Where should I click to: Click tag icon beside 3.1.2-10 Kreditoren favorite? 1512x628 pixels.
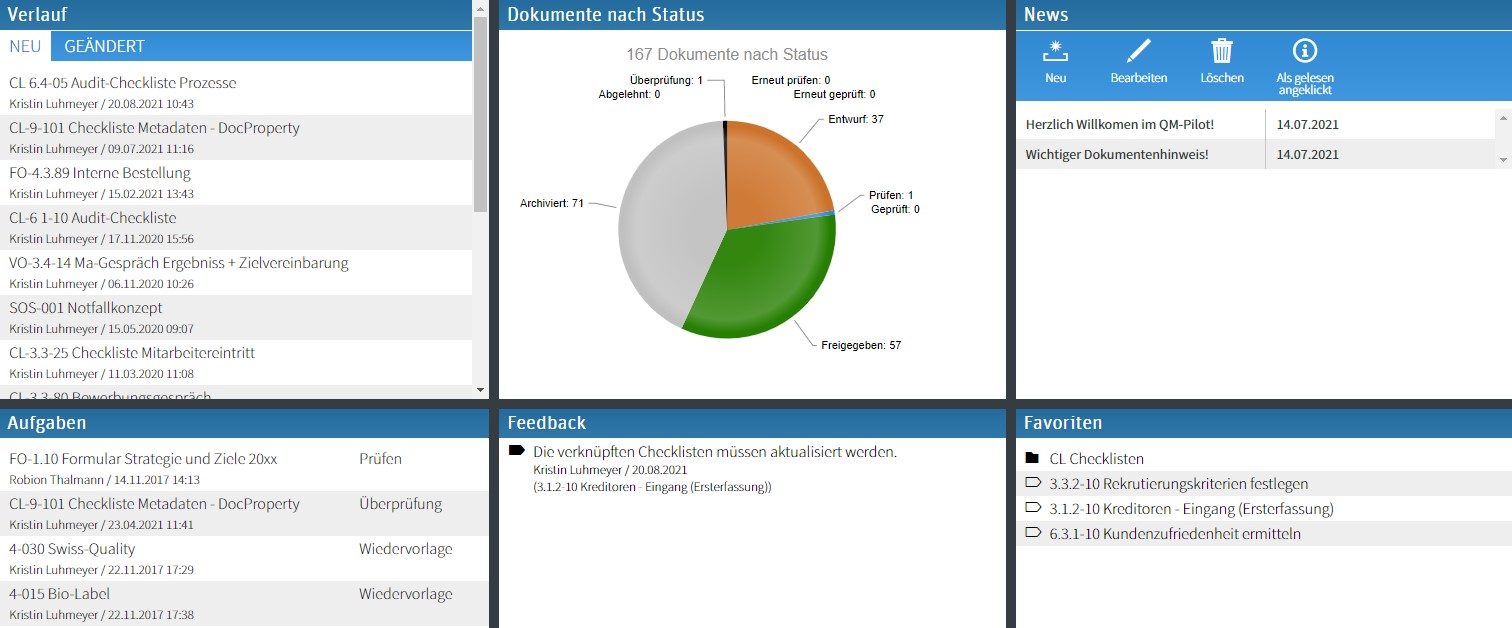click(1033, 508)
